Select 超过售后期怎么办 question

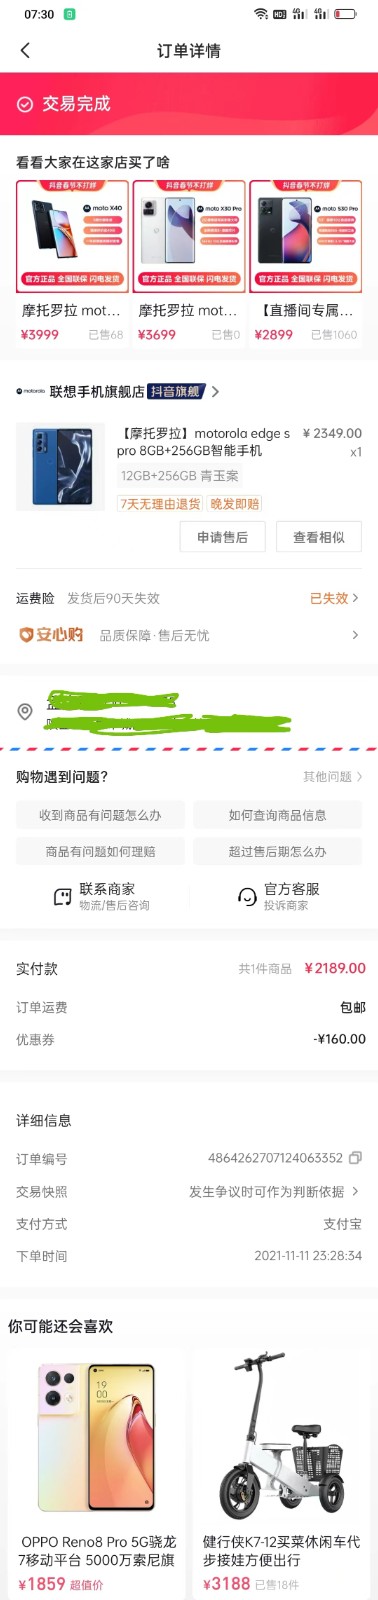278,852
